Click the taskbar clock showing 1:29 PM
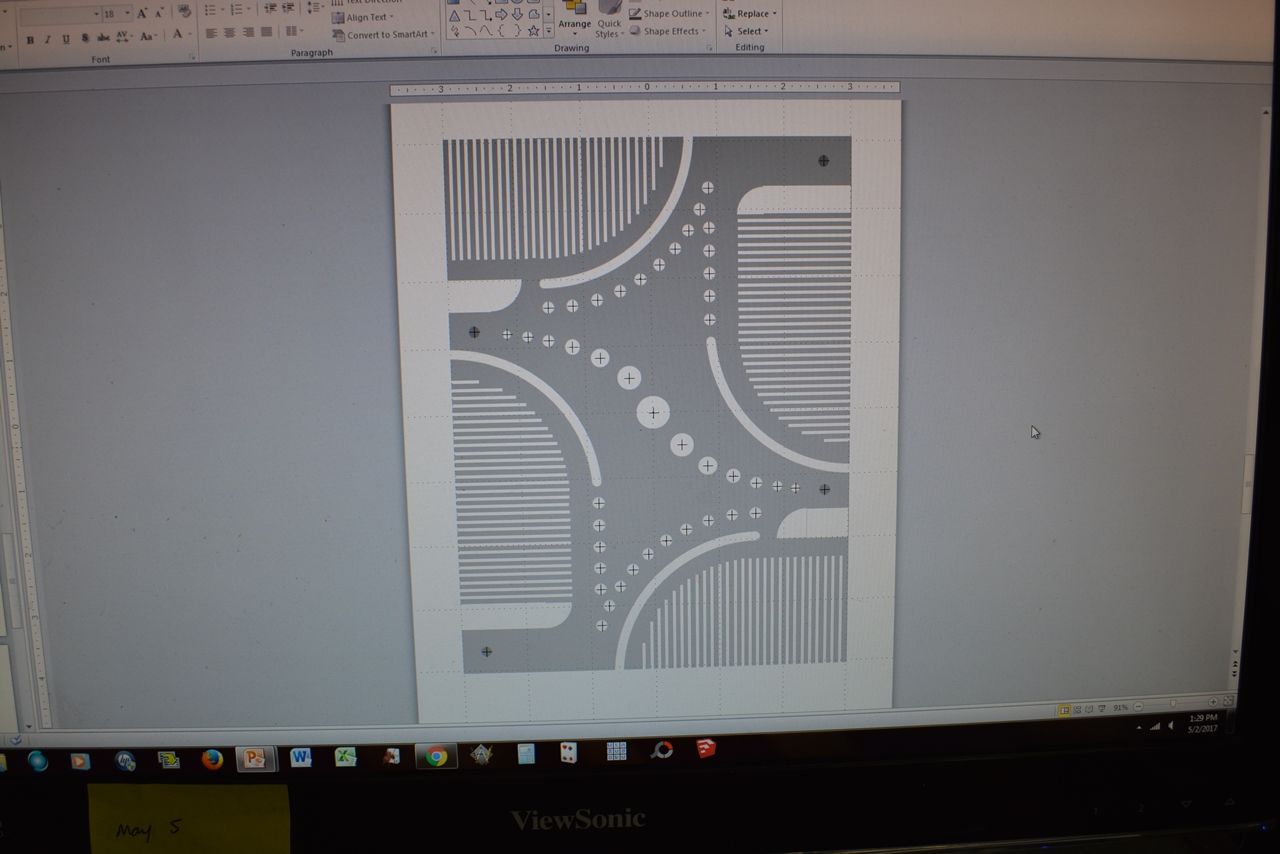 tap(1203, 723)
